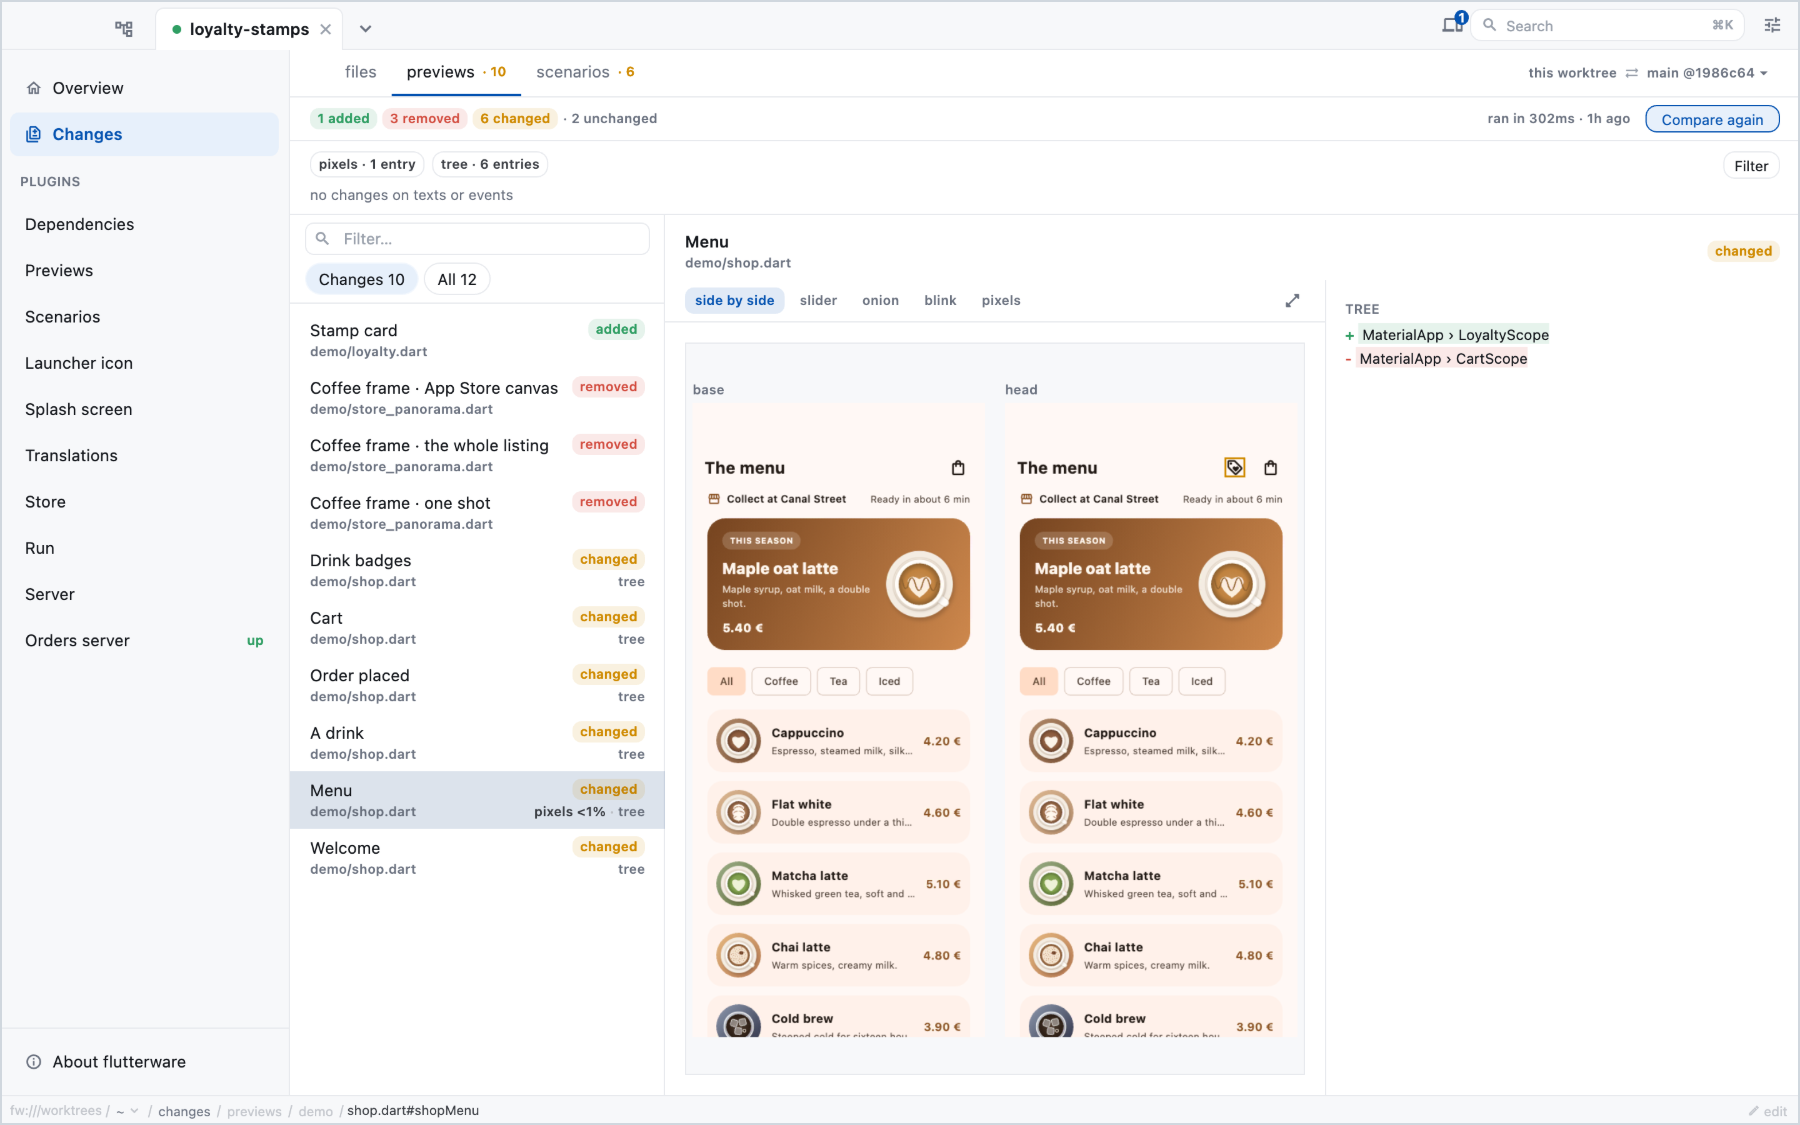Toggle the tree 6 entries chip
Viewport: 1800px width, 1125px height.
click(490, 164)
